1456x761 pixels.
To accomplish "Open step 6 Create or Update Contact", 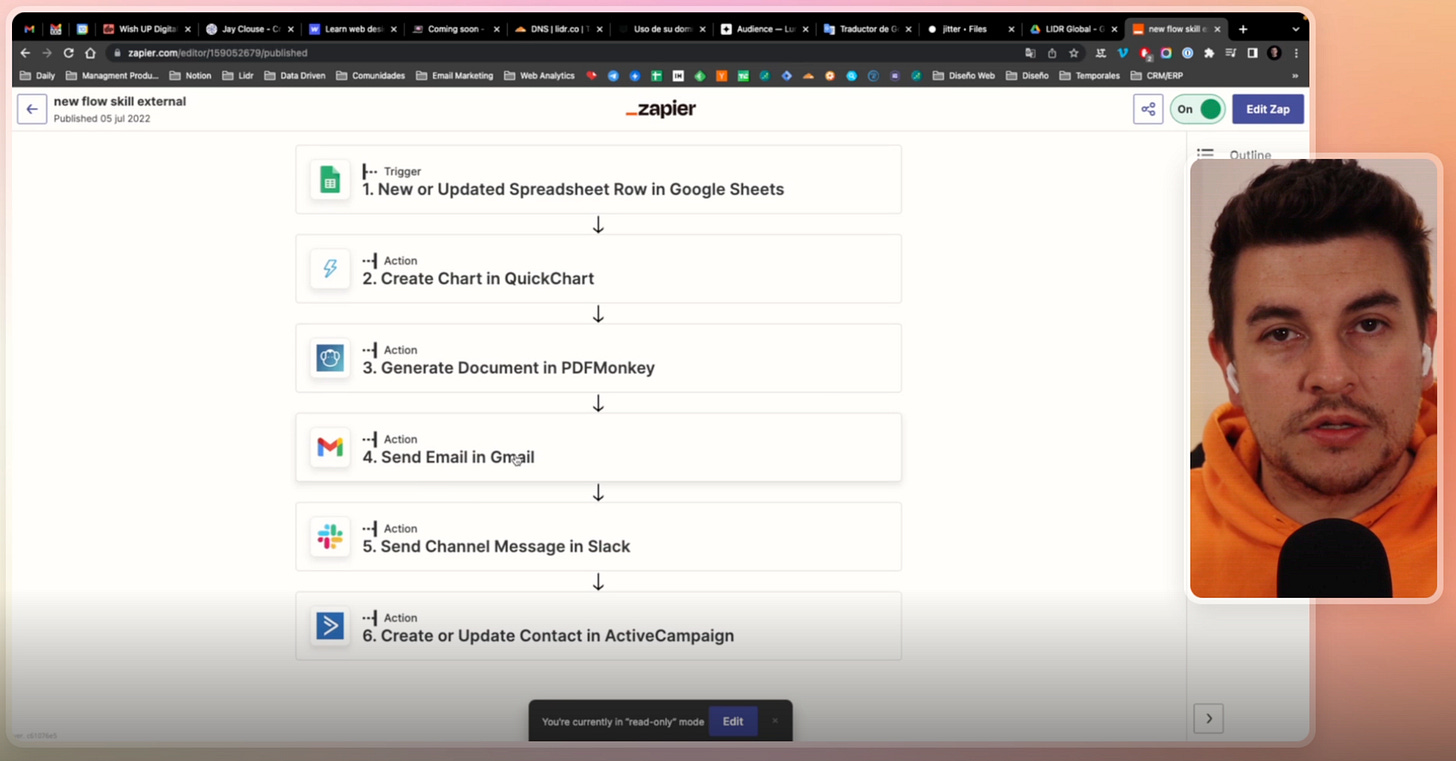I will (598, 626).
